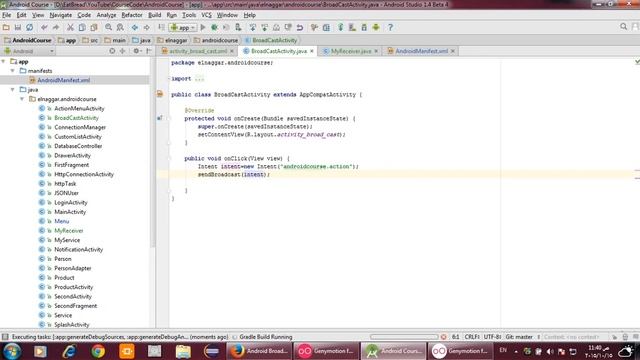Click the src breadcrumb
This screenshot has height=360, width=640.
click(90, 40)
